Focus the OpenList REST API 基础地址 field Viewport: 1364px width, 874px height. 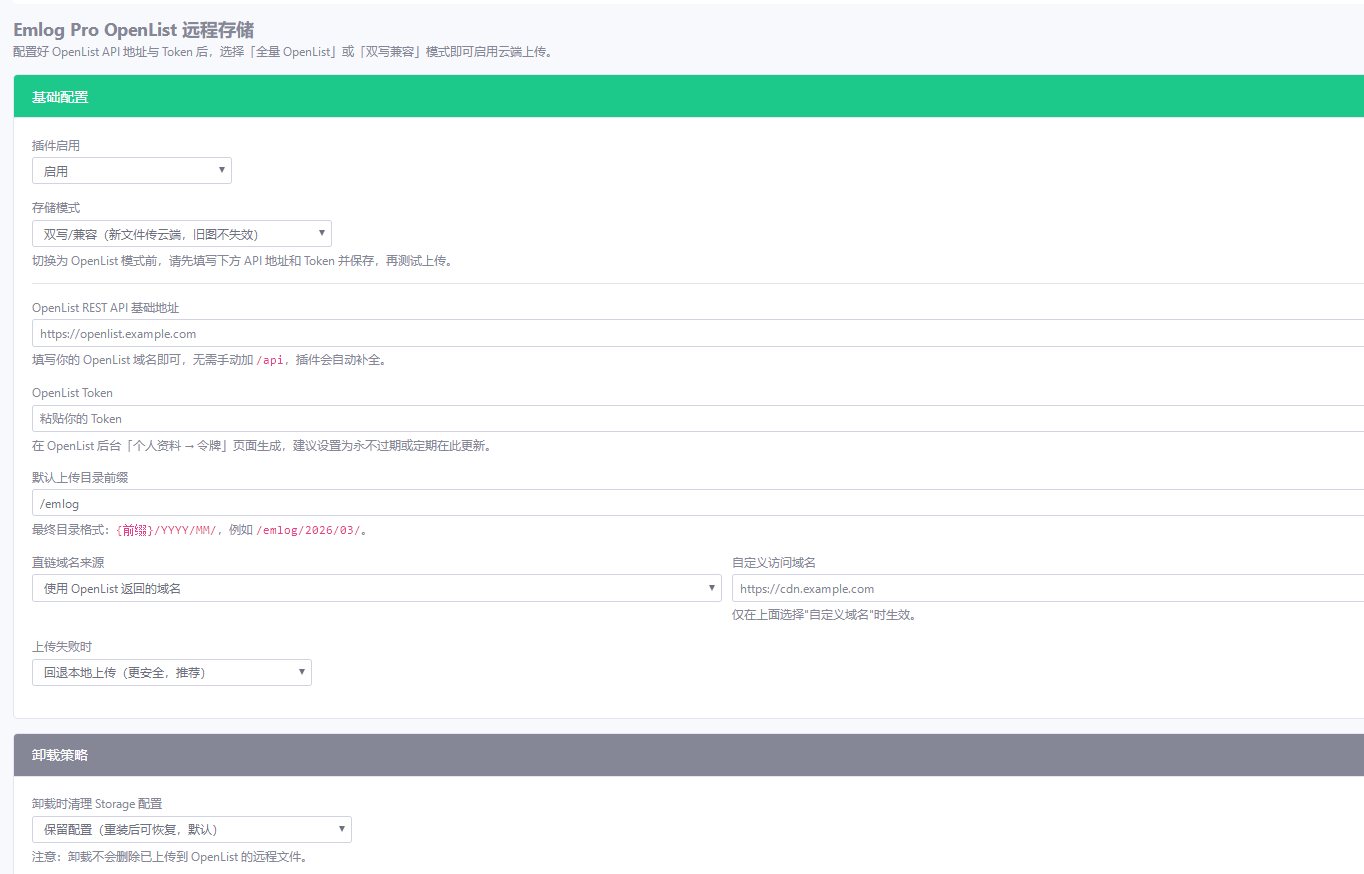click(698, 333)
